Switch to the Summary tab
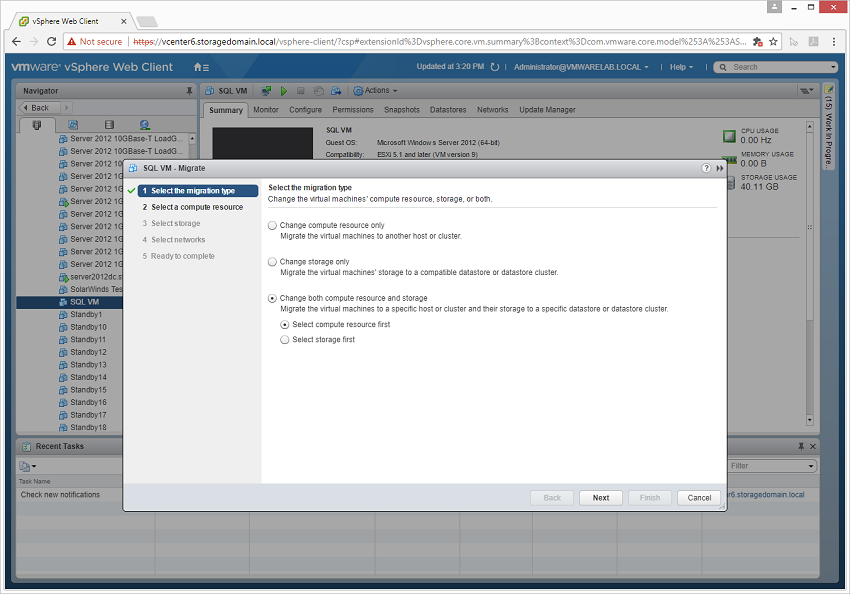The image size is (850, 594). coord(226,110)
